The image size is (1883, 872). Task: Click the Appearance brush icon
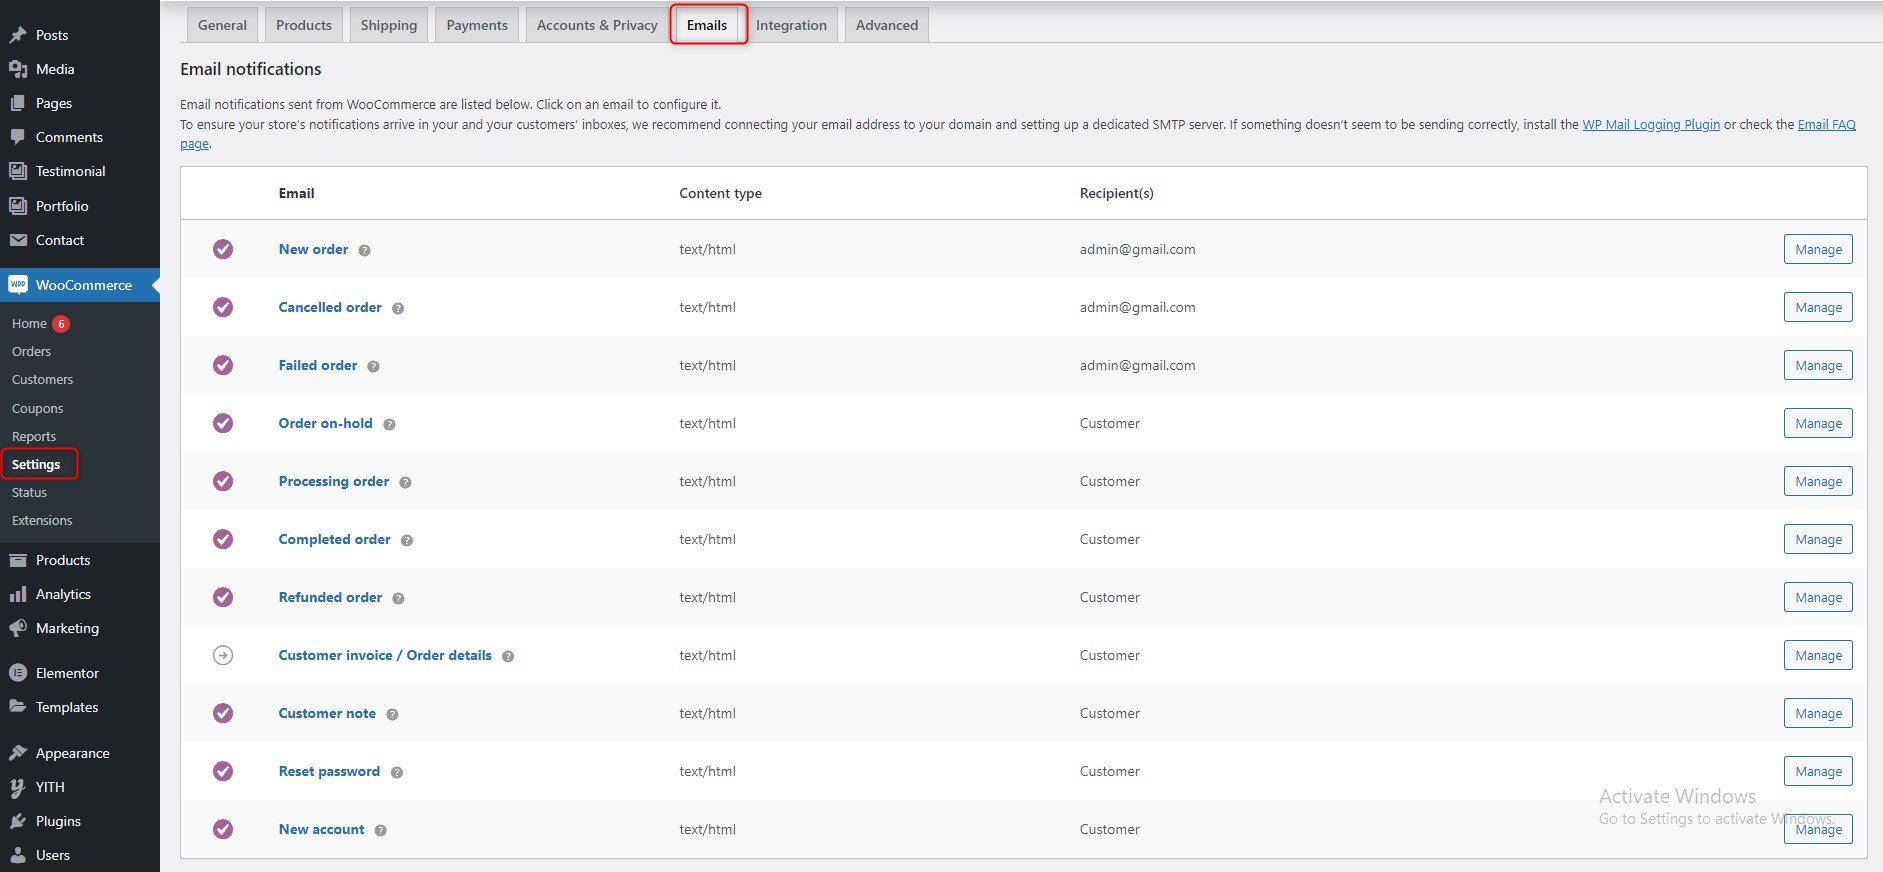tap(18, 753)
